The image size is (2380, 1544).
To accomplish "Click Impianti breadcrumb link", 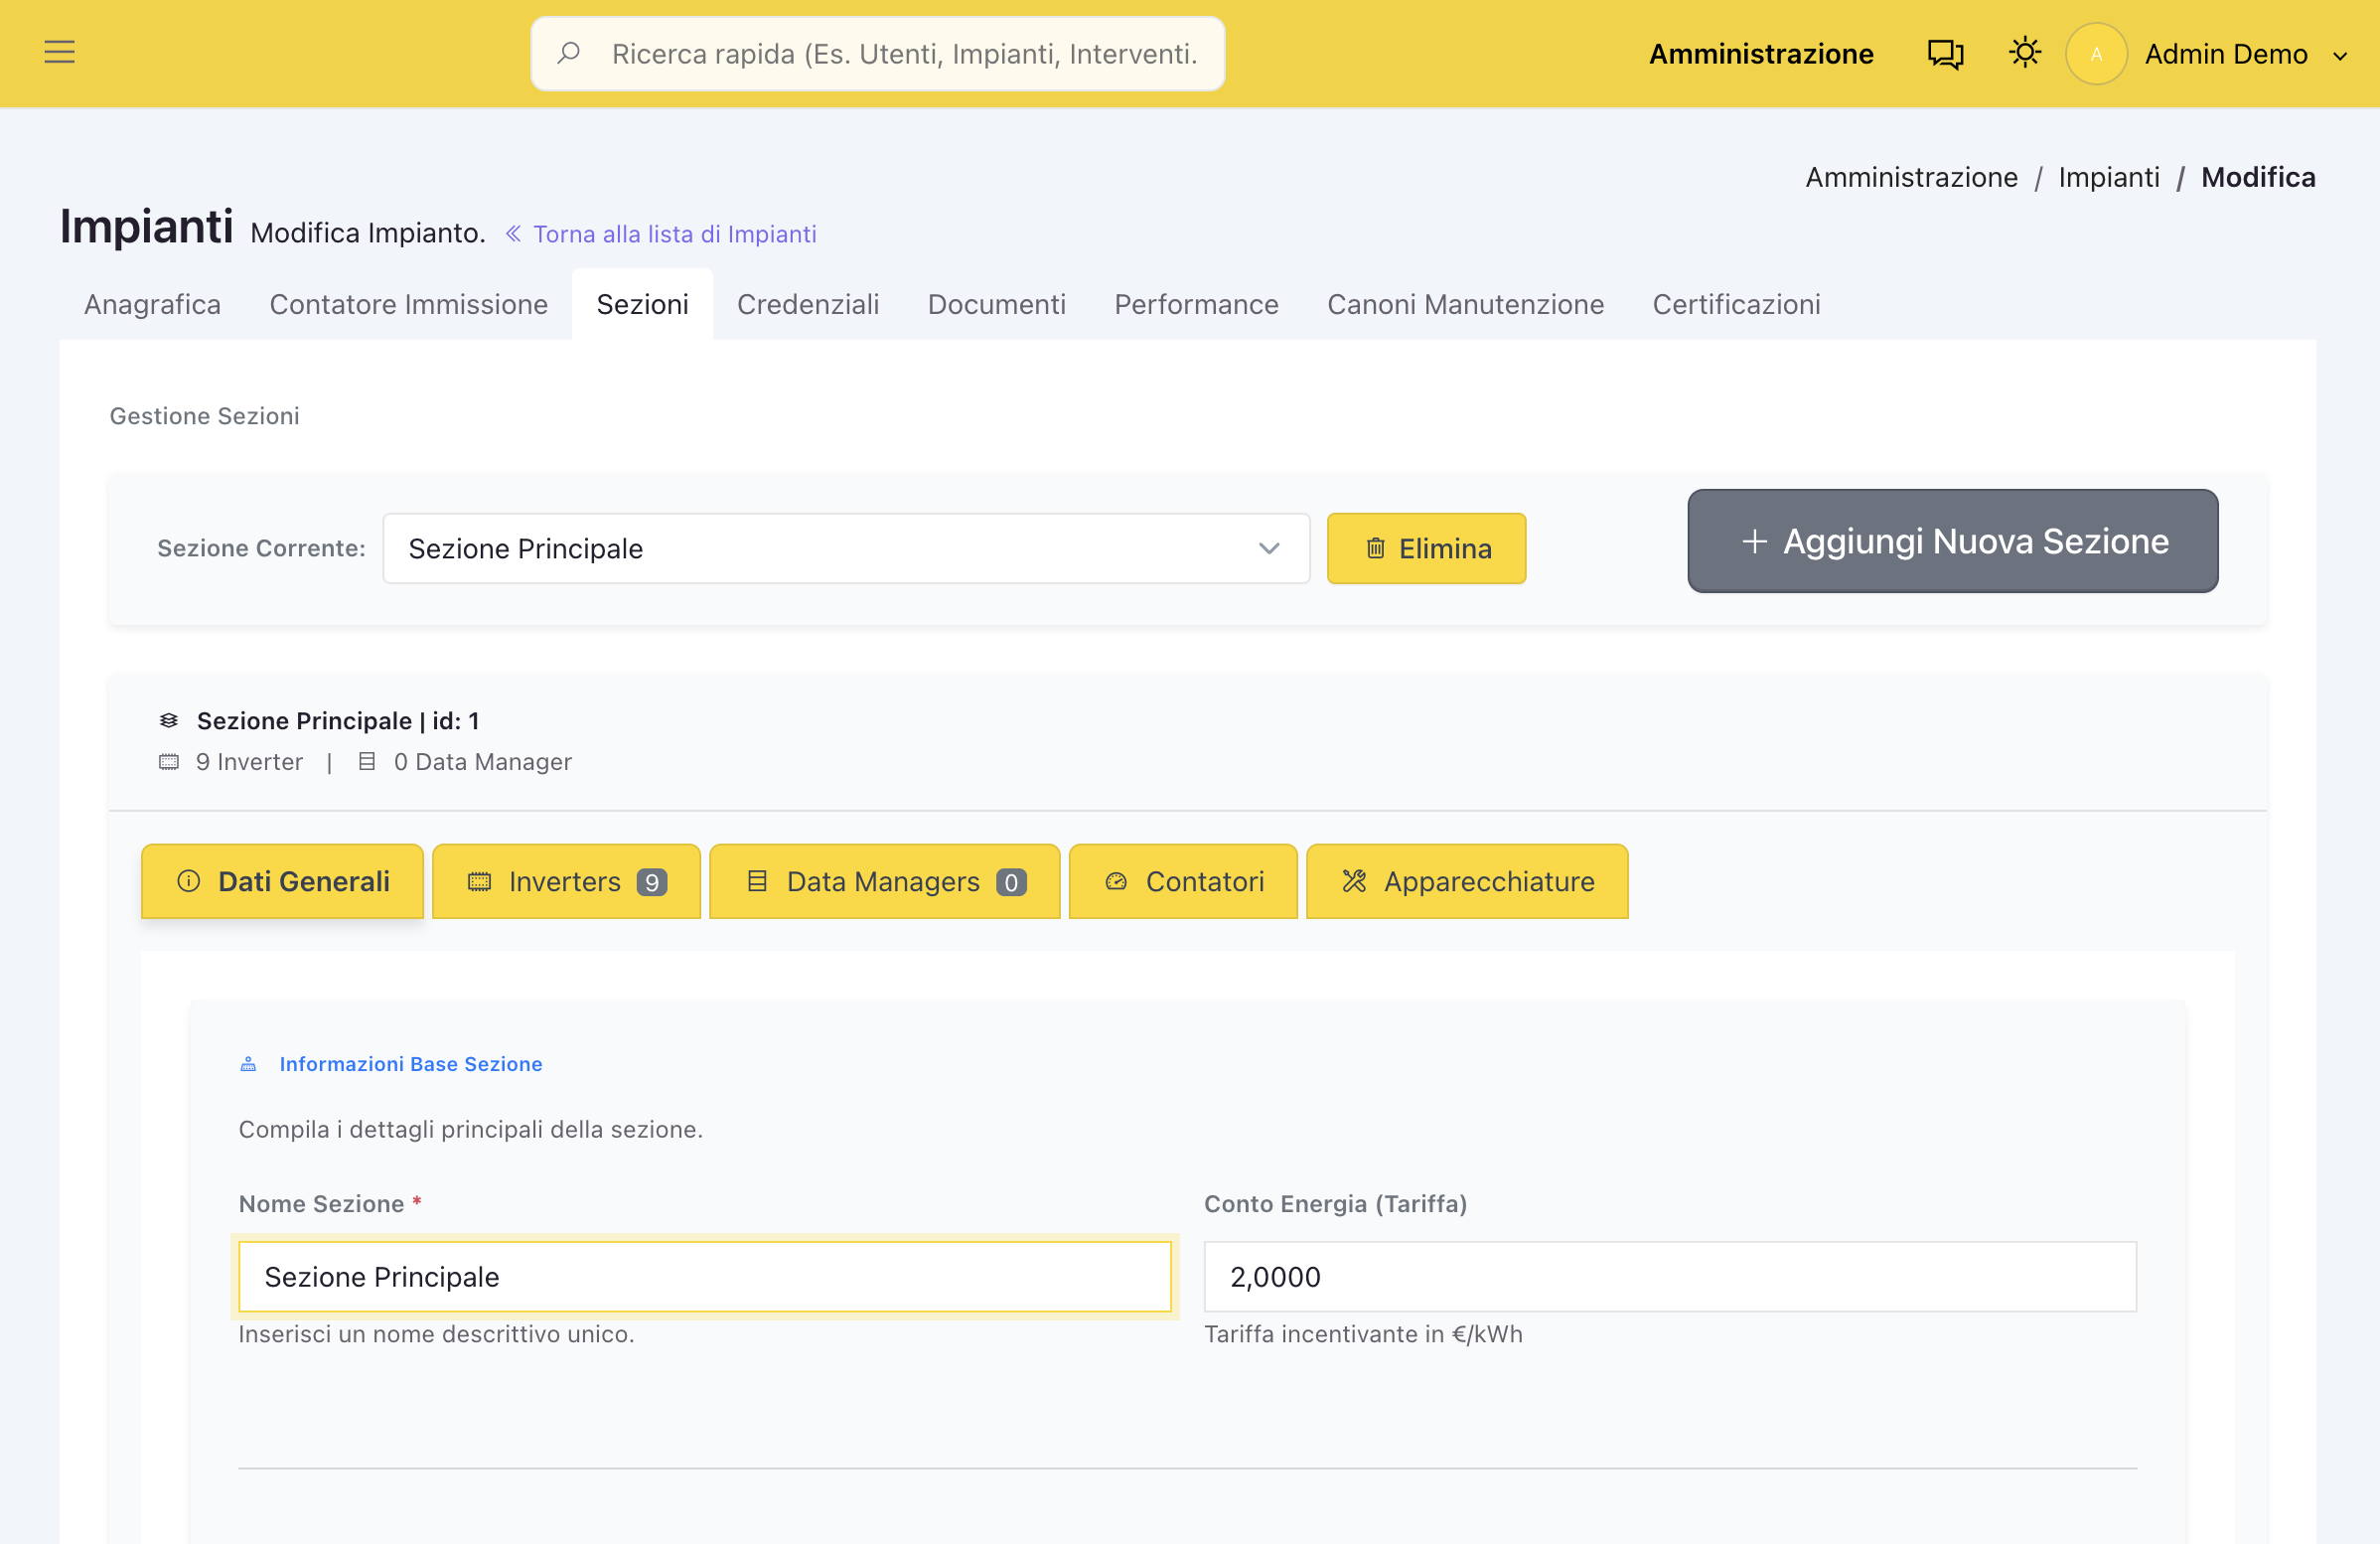I will click(x=2109, y=177).
